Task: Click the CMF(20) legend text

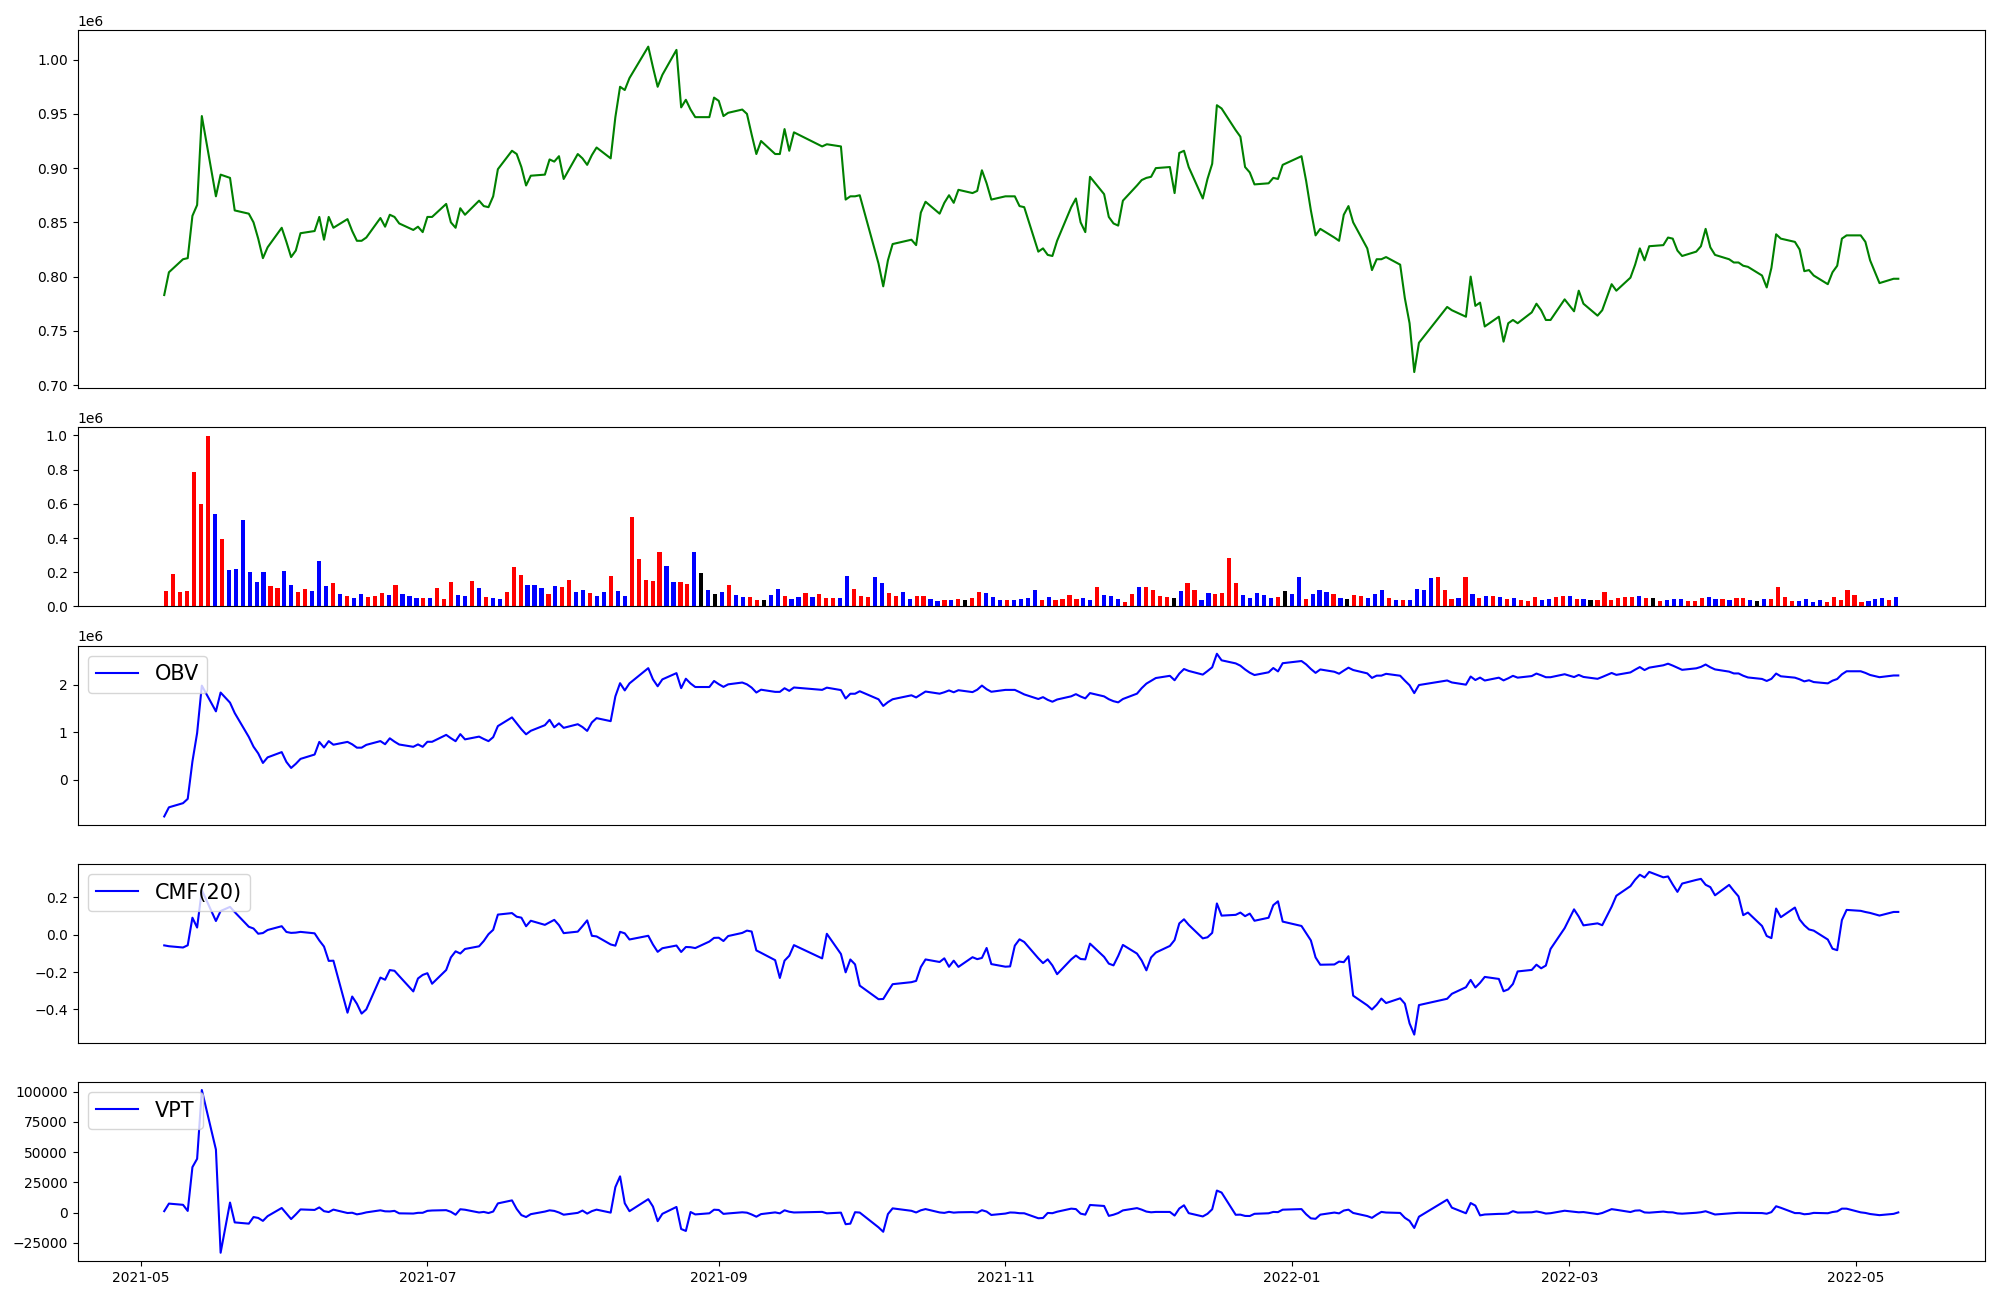Action: [197, 892]
